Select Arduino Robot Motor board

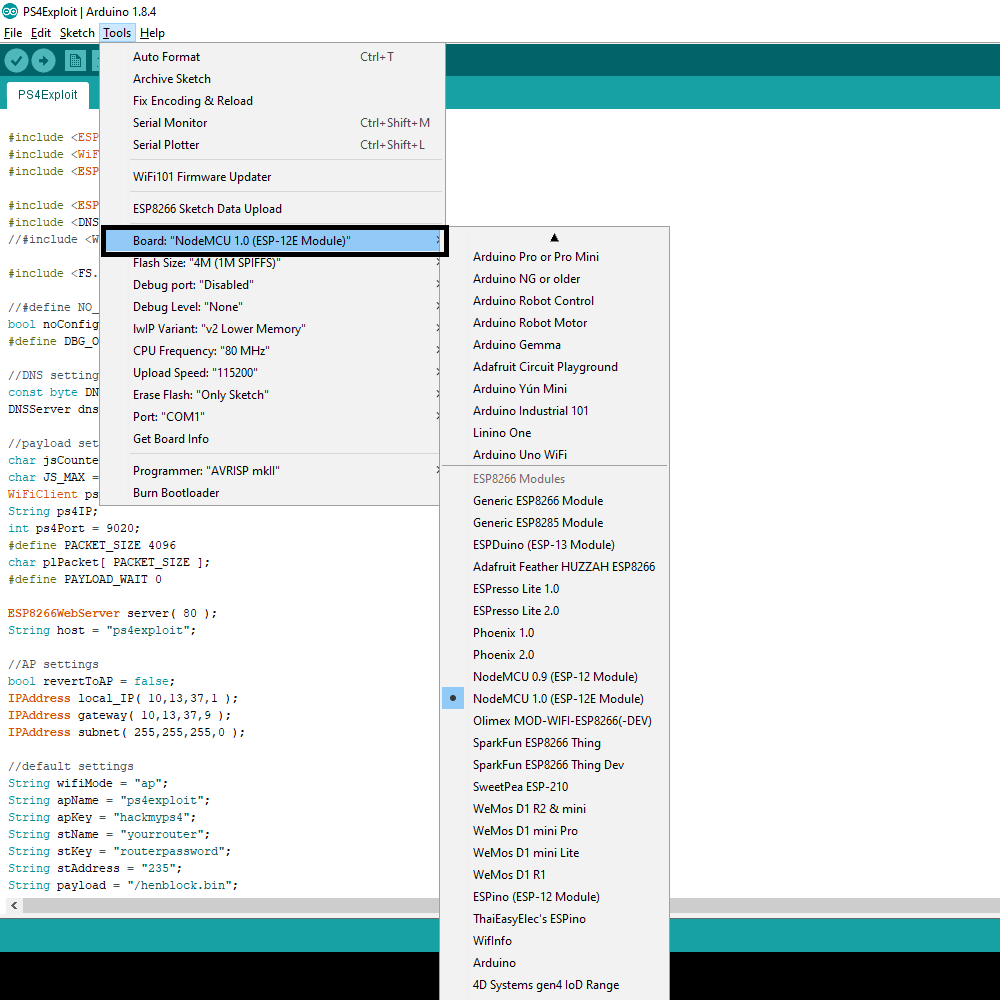tap(554, 323)
